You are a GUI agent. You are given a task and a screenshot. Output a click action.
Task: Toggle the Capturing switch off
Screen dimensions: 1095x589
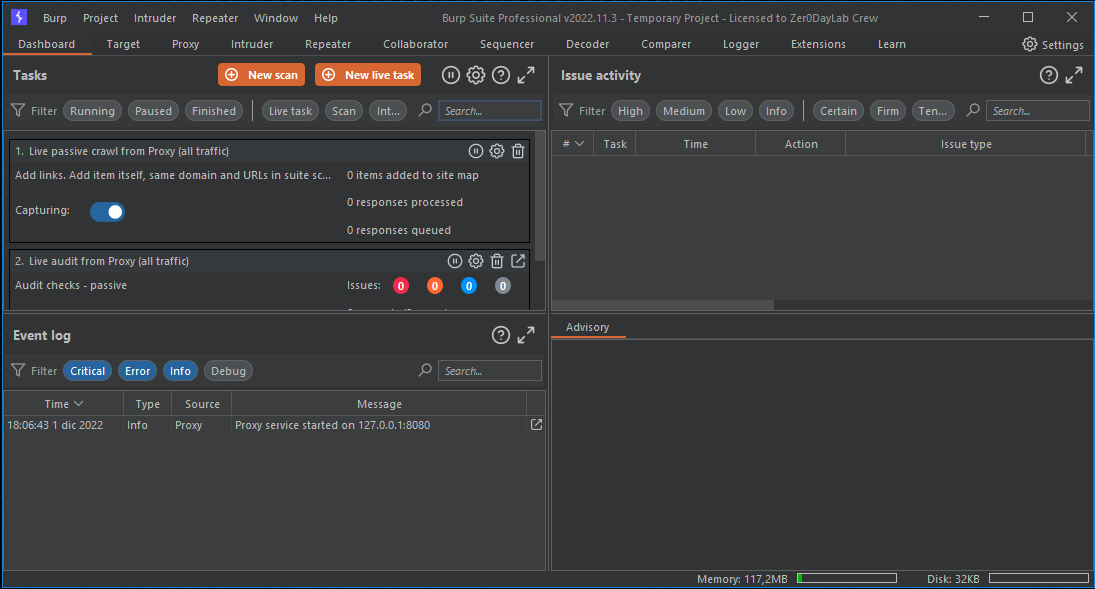108,212
